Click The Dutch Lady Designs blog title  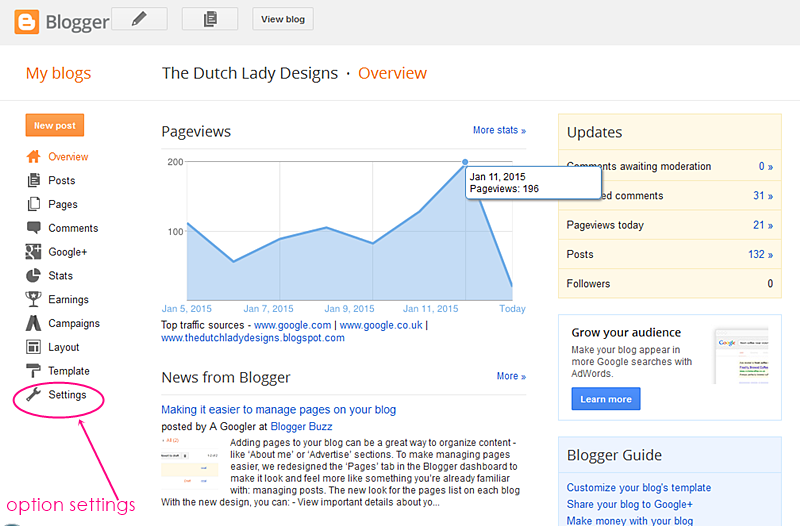click(x=250, y=73)
